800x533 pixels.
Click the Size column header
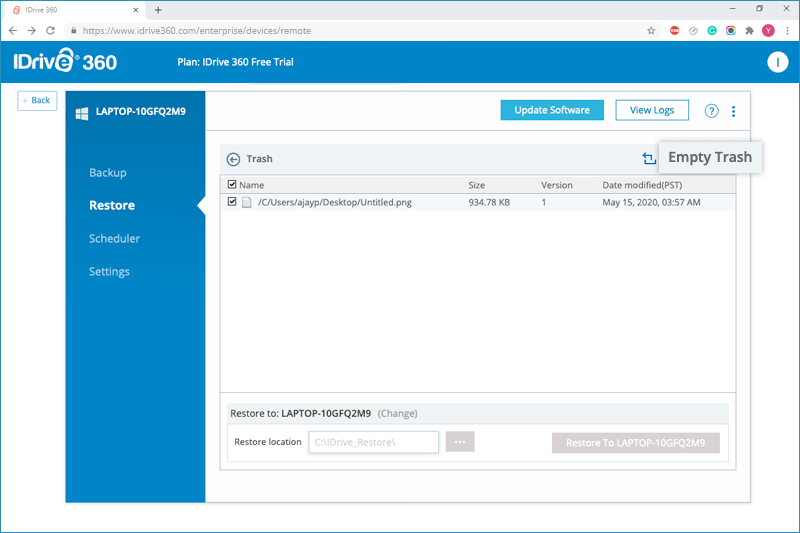[x=477, y=185]
